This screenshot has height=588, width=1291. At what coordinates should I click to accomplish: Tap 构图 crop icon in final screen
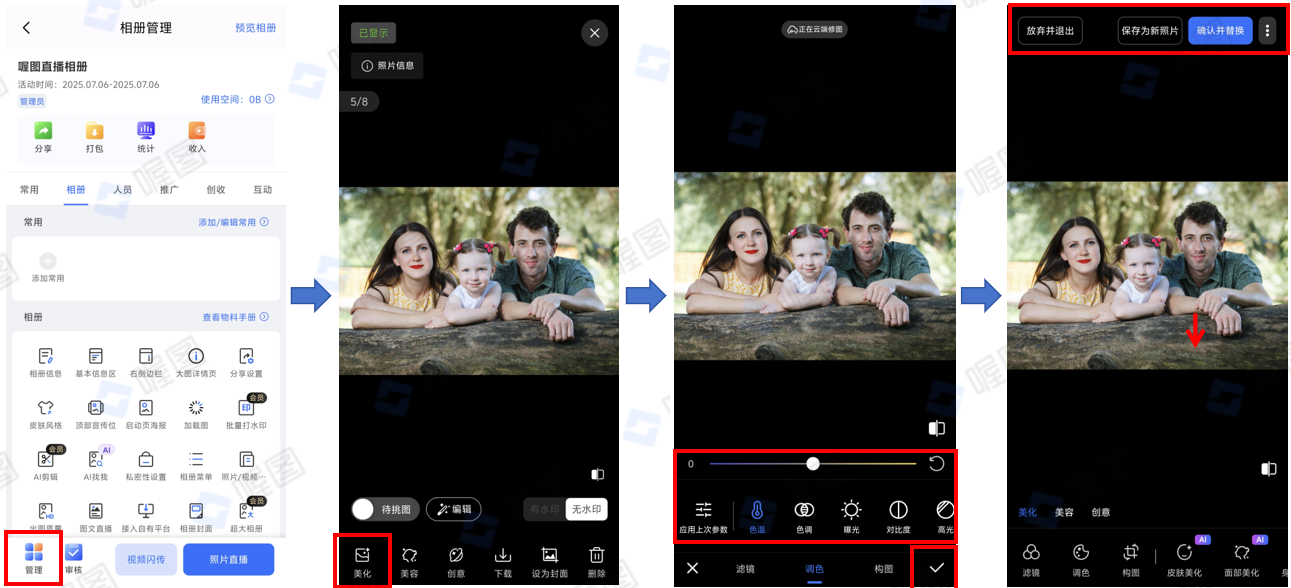click(x=1131, y=552)
